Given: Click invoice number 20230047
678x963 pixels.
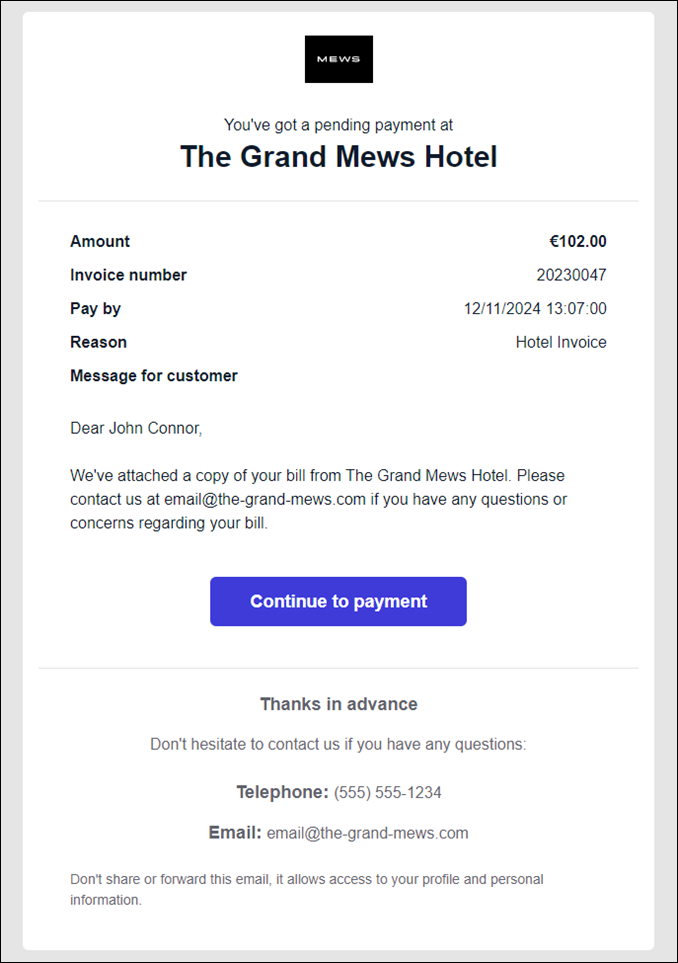Looking at the screenshot, I should pyautogui.click(x=571, y=275).
